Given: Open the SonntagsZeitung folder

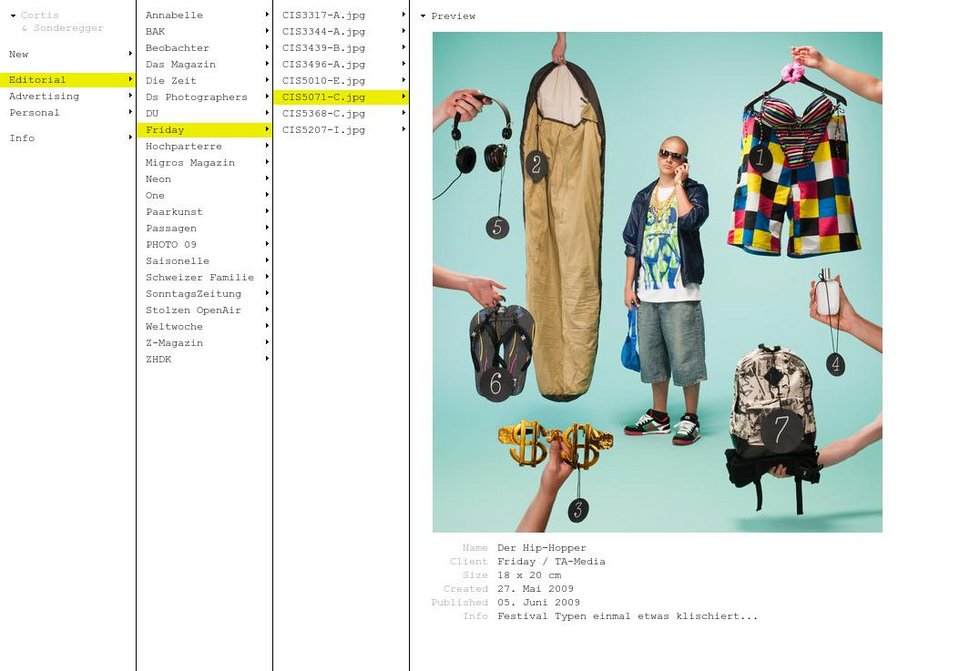Looking at the screenshot, I should tap(193, 294).
